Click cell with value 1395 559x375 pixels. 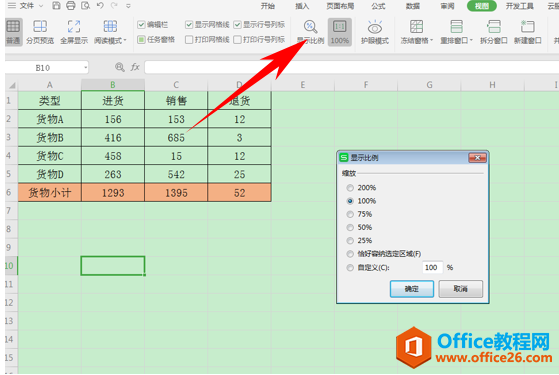[x=176, y=193]
